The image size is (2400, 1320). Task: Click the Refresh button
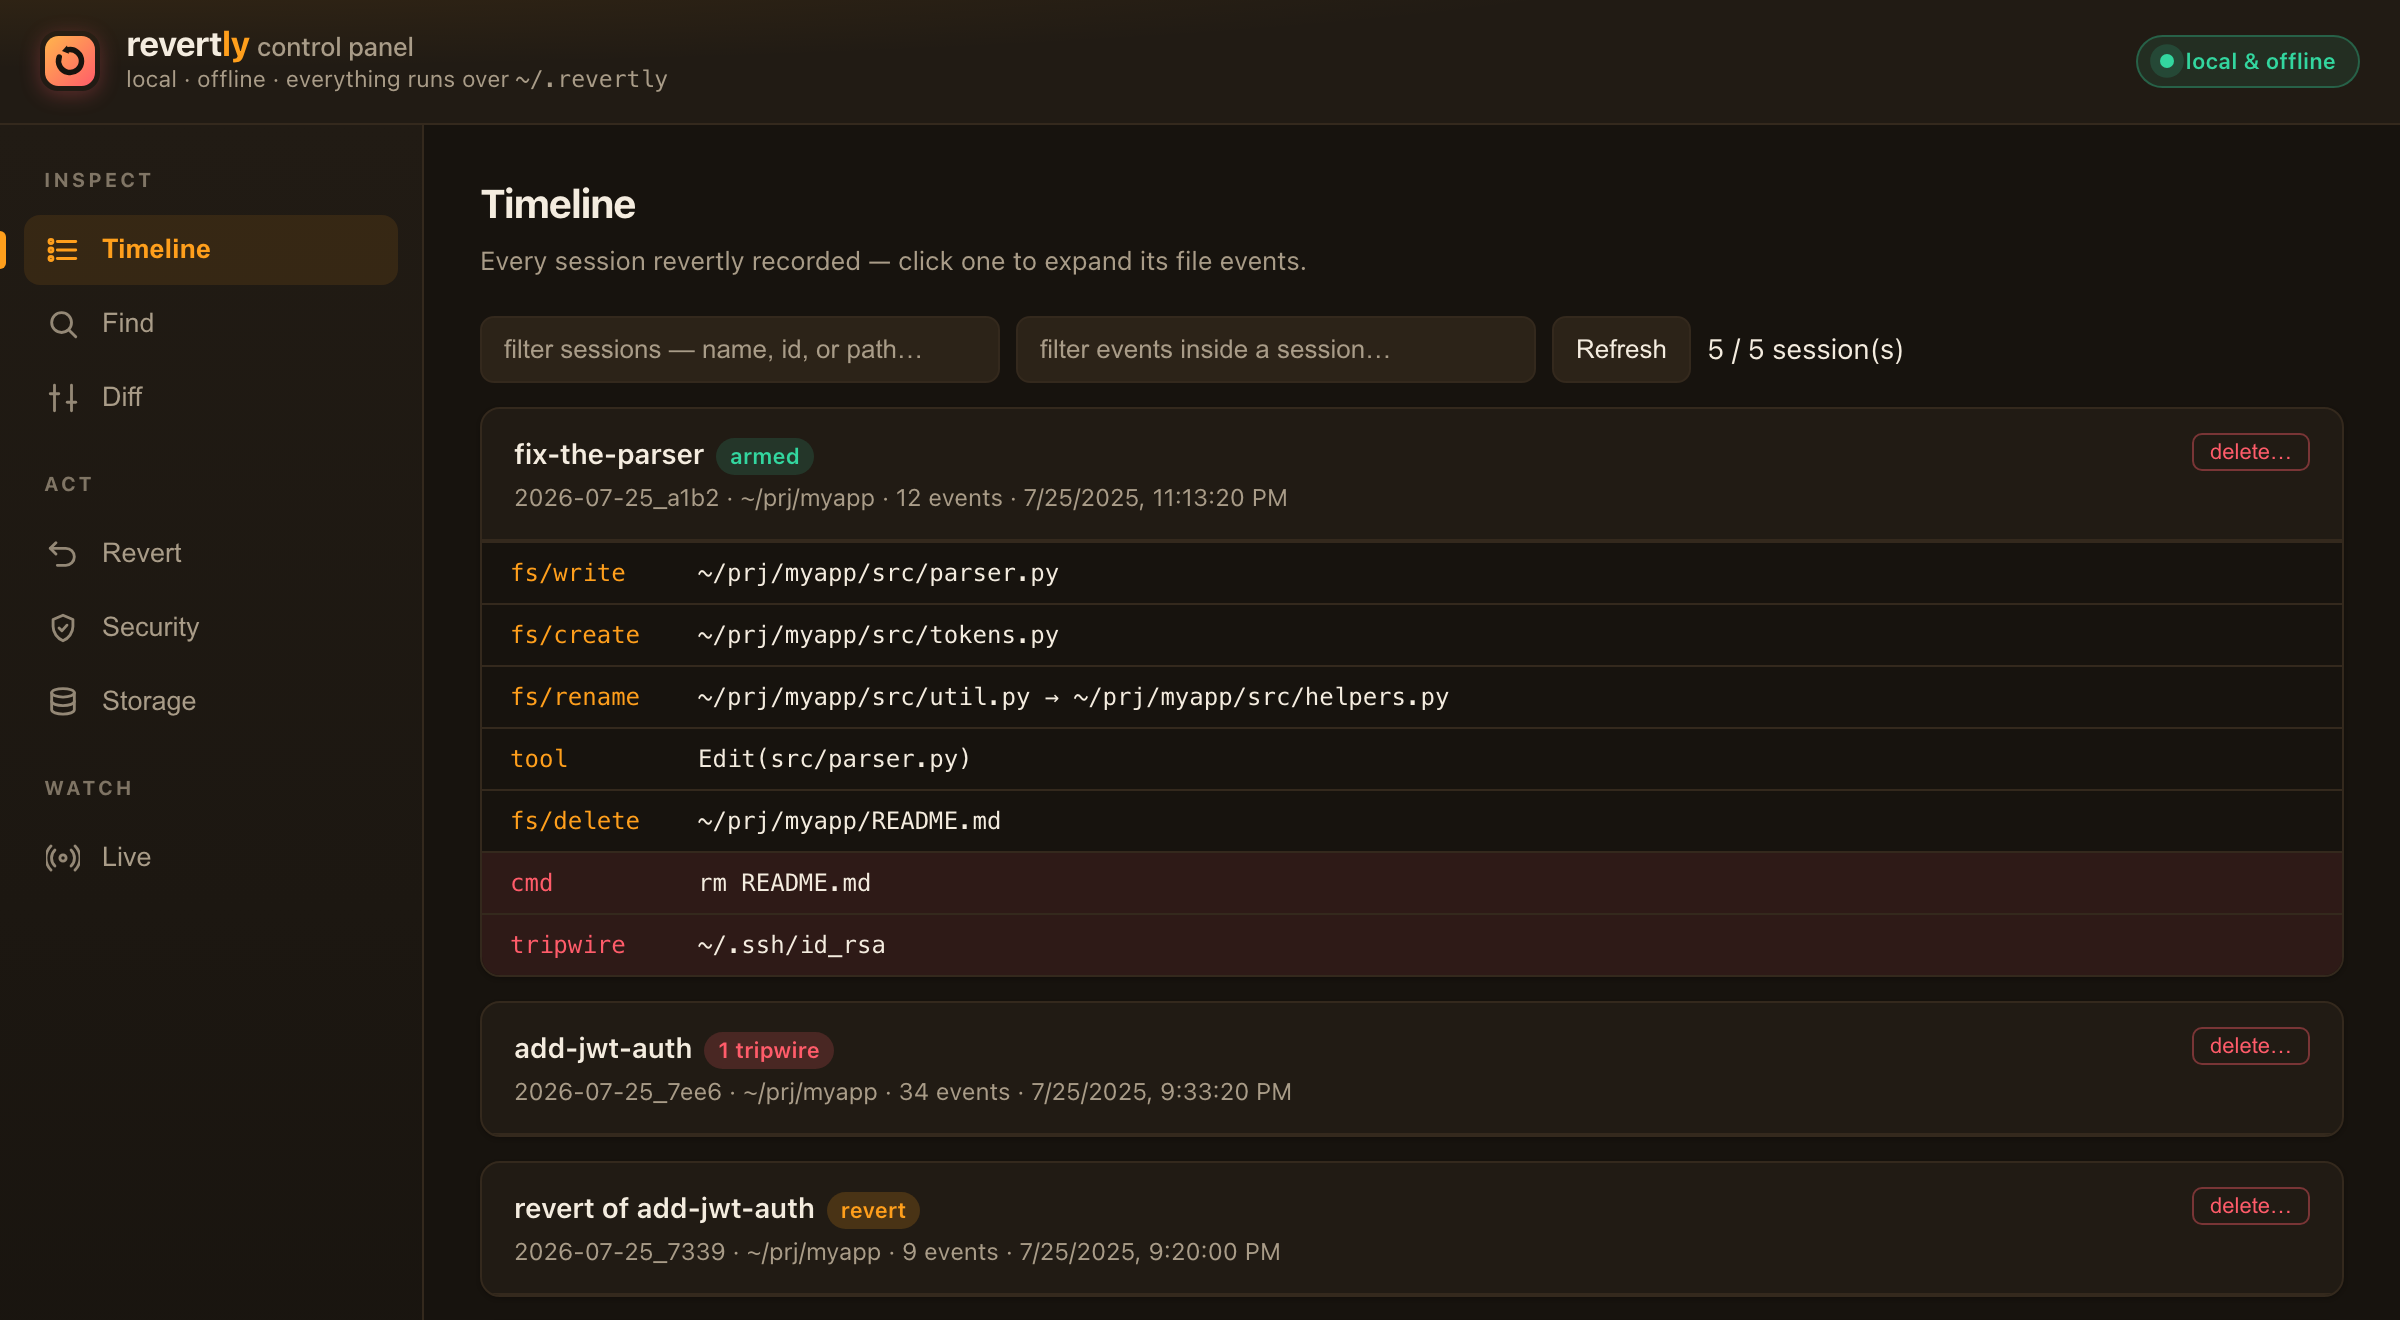point(1621,350)
